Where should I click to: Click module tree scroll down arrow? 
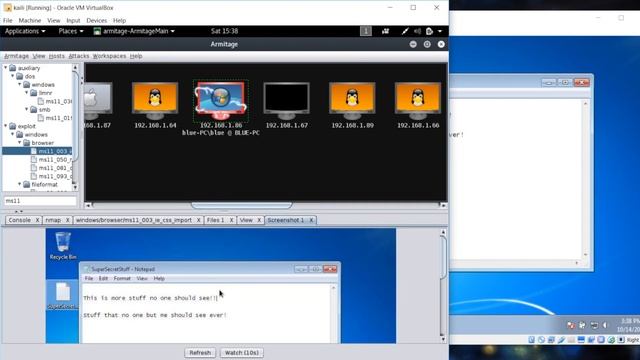75,187
